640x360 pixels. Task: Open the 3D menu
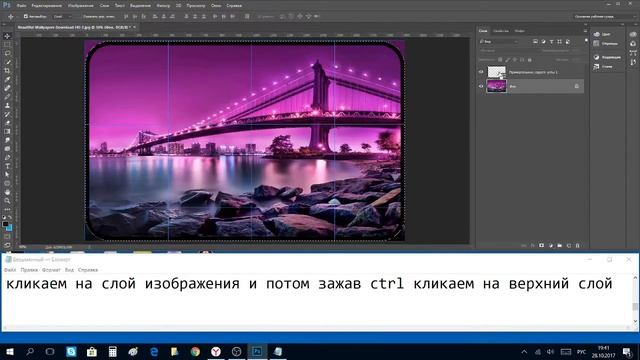tap(178, 6)
